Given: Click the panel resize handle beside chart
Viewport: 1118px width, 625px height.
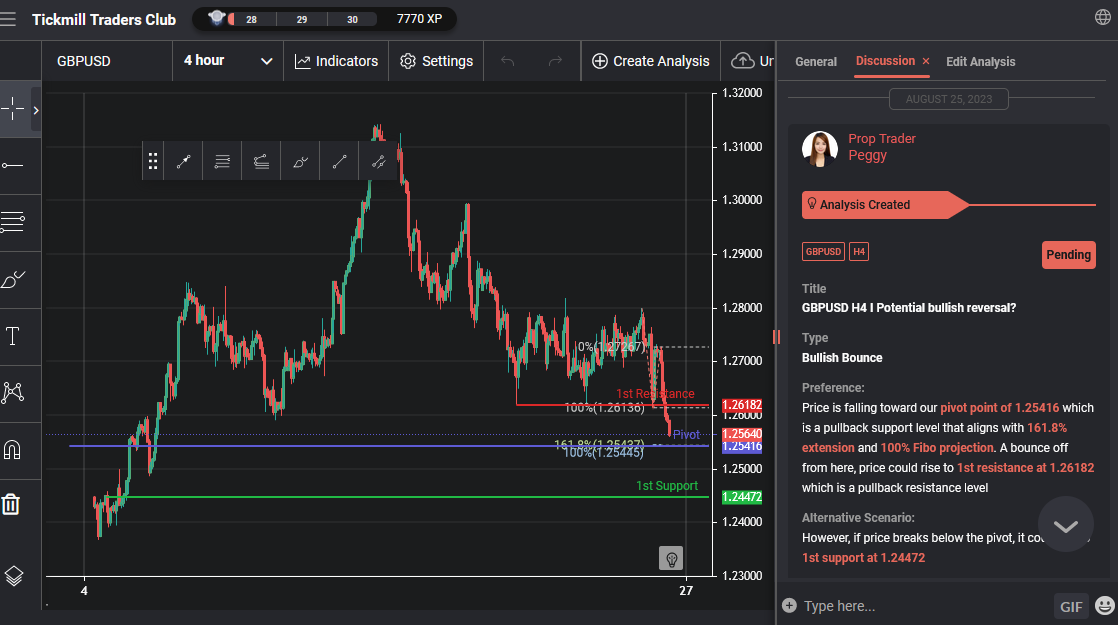Looking at the screenshot, I should click(x=776, y=337).
